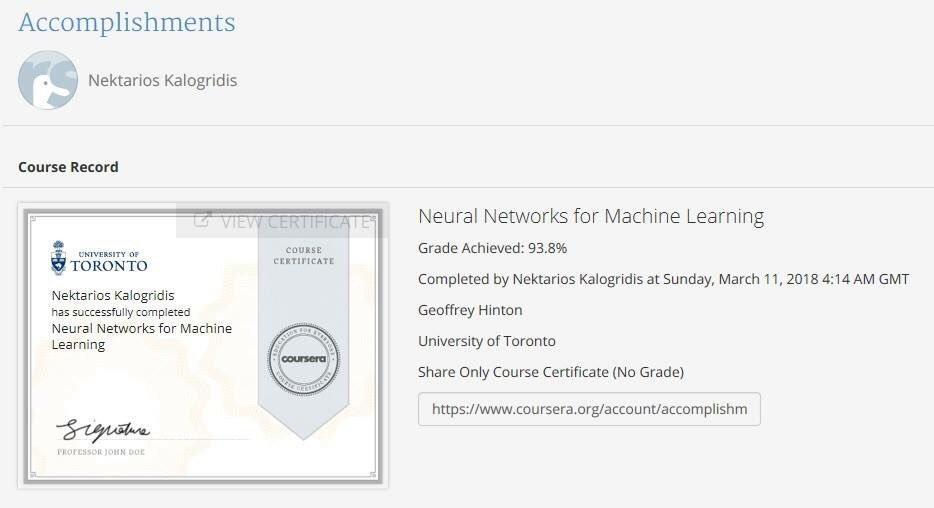This screenshot has width=934, height=508.
Task: Click the certificate share URL field
Action: tap(589, 409)
